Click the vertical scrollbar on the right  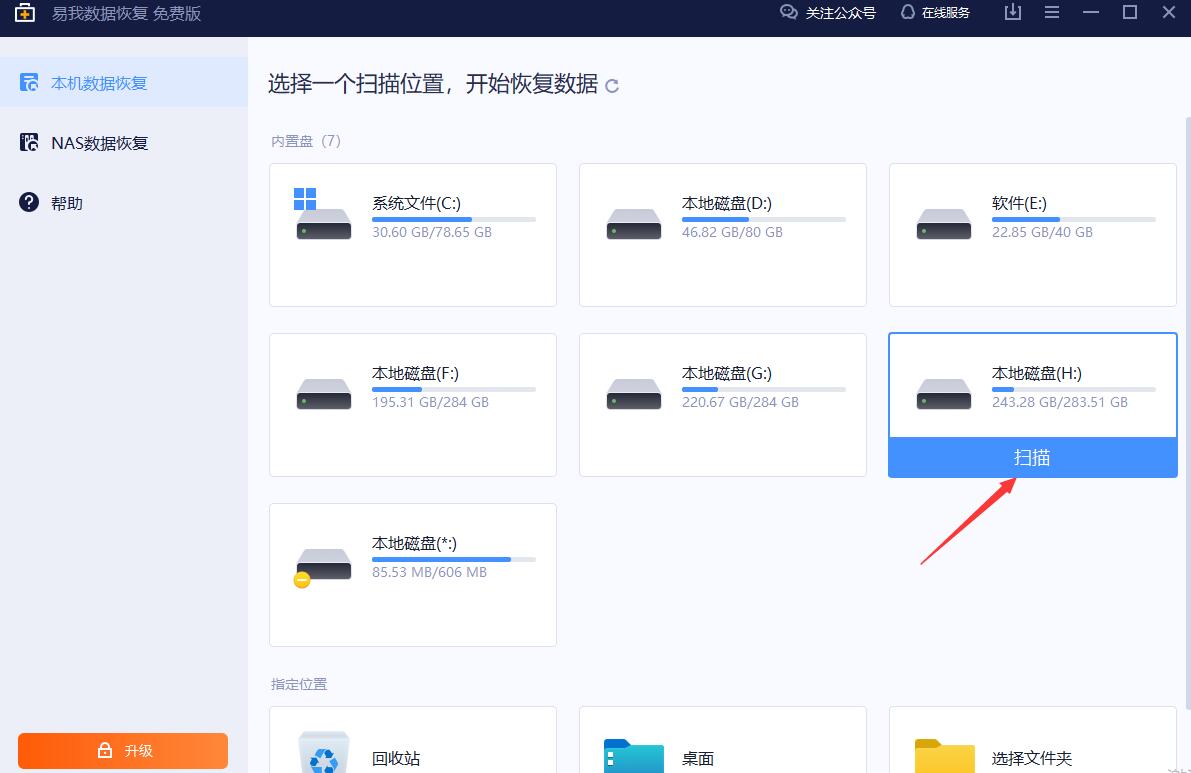[x=1188, y=414]
